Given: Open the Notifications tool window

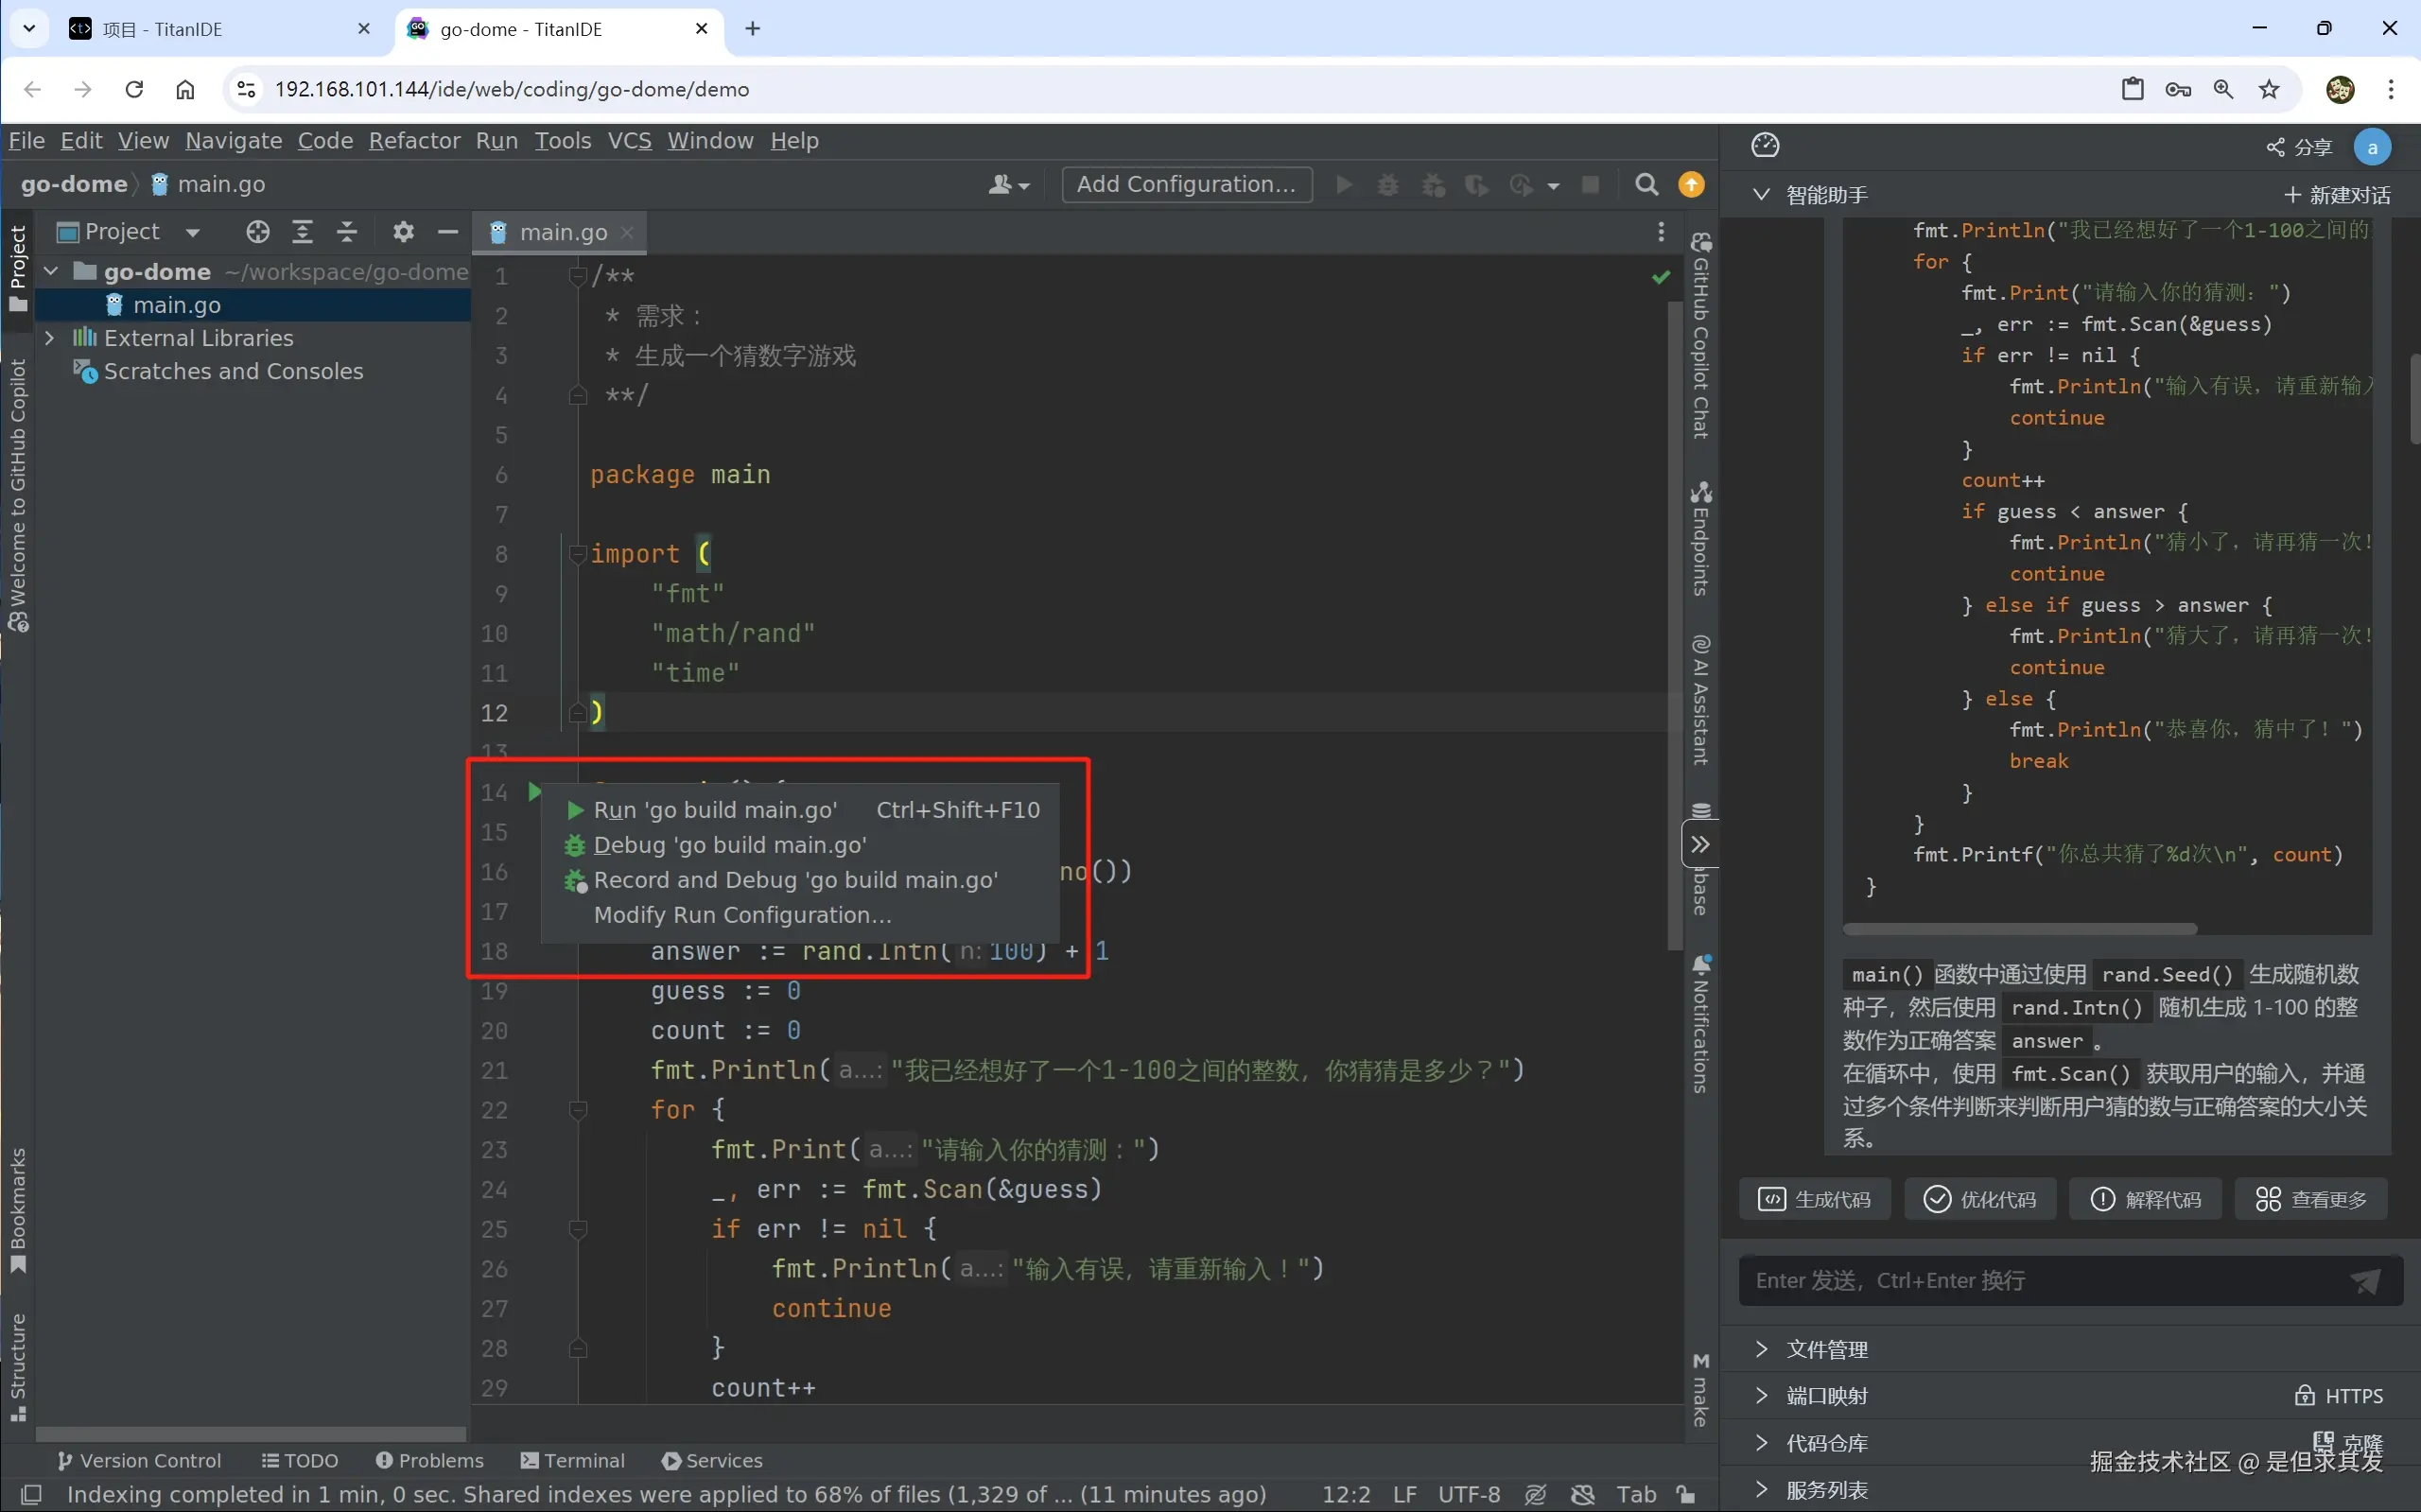Looking at the screenshot, I should 1700,1023.
